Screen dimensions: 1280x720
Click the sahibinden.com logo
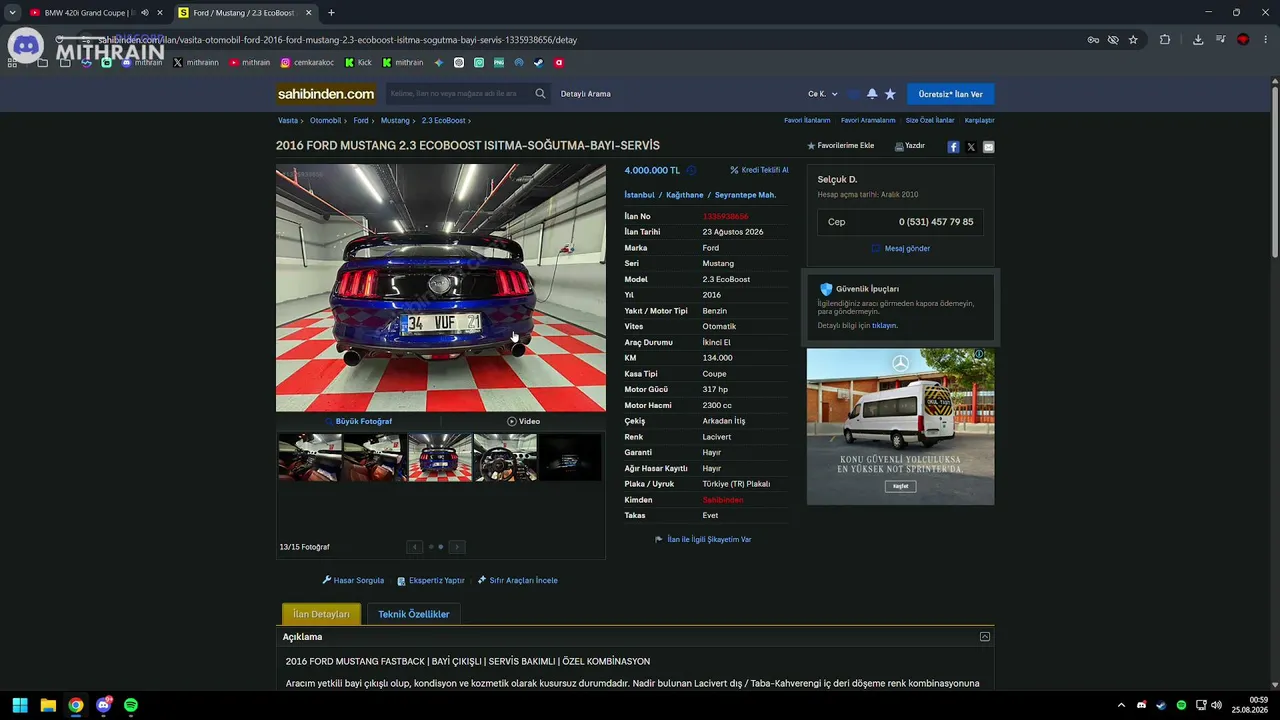coord(326,94)
